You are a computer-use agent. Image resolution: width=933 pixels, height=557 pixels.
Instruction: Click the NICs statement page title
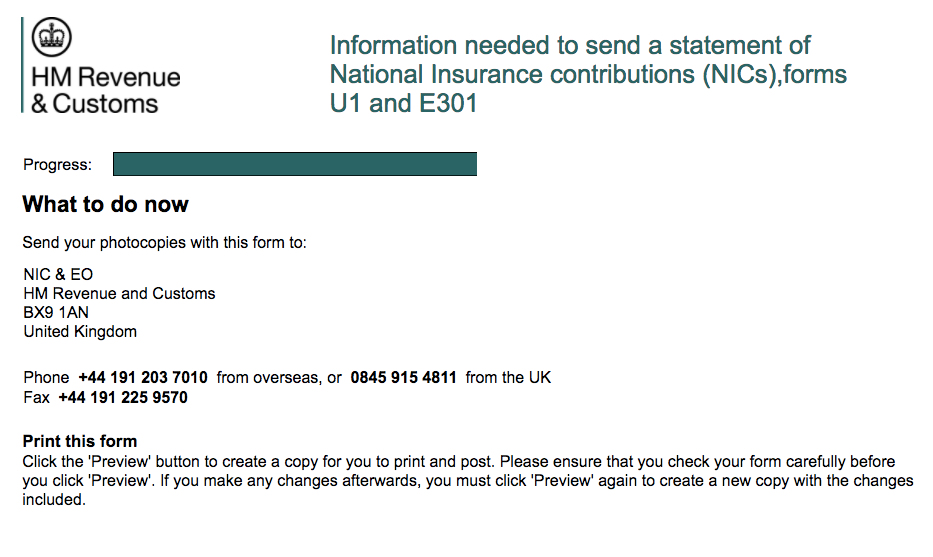[588, 74]
